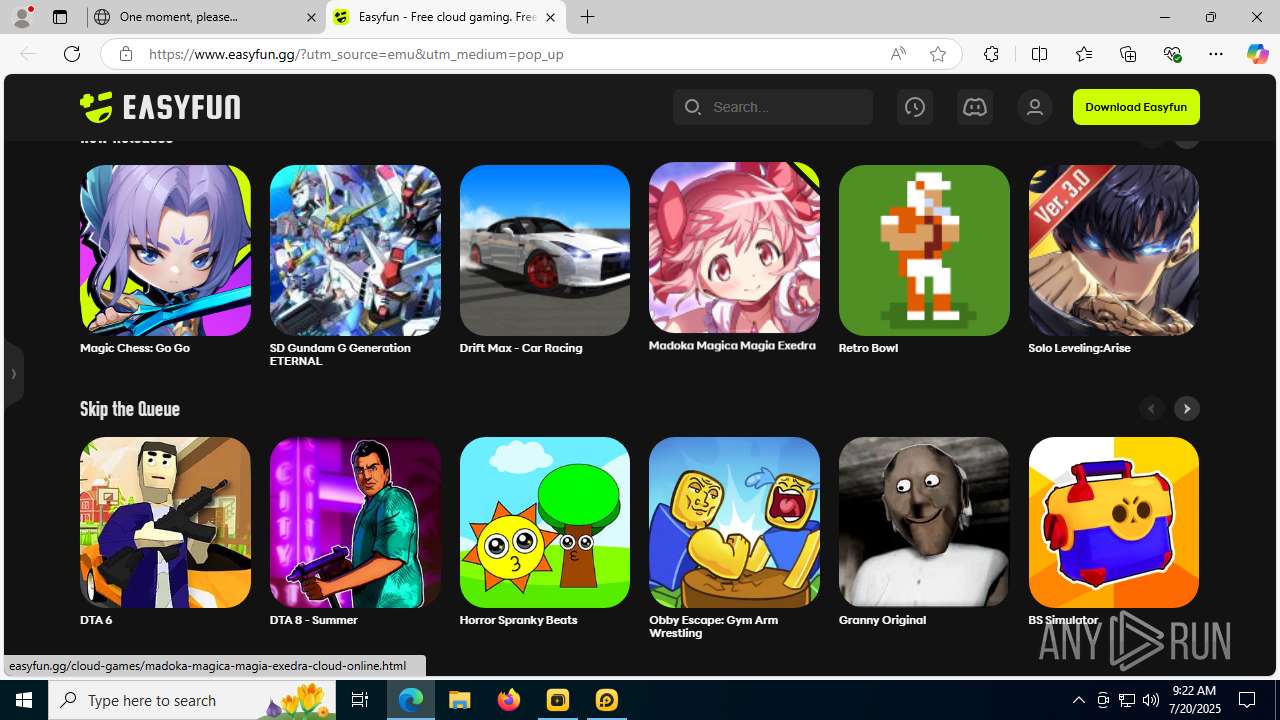1280x720 pixels.
Task: Activate Read aloud icon
Action: pyautogui.click(x=898, y=54)
